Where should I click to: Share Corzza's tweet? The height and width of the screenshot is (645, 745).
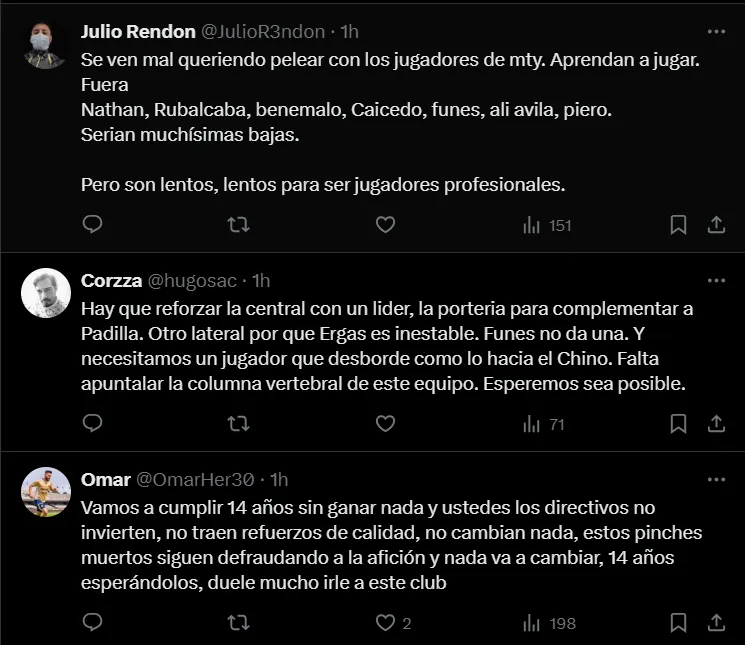[x=716, y=424]
